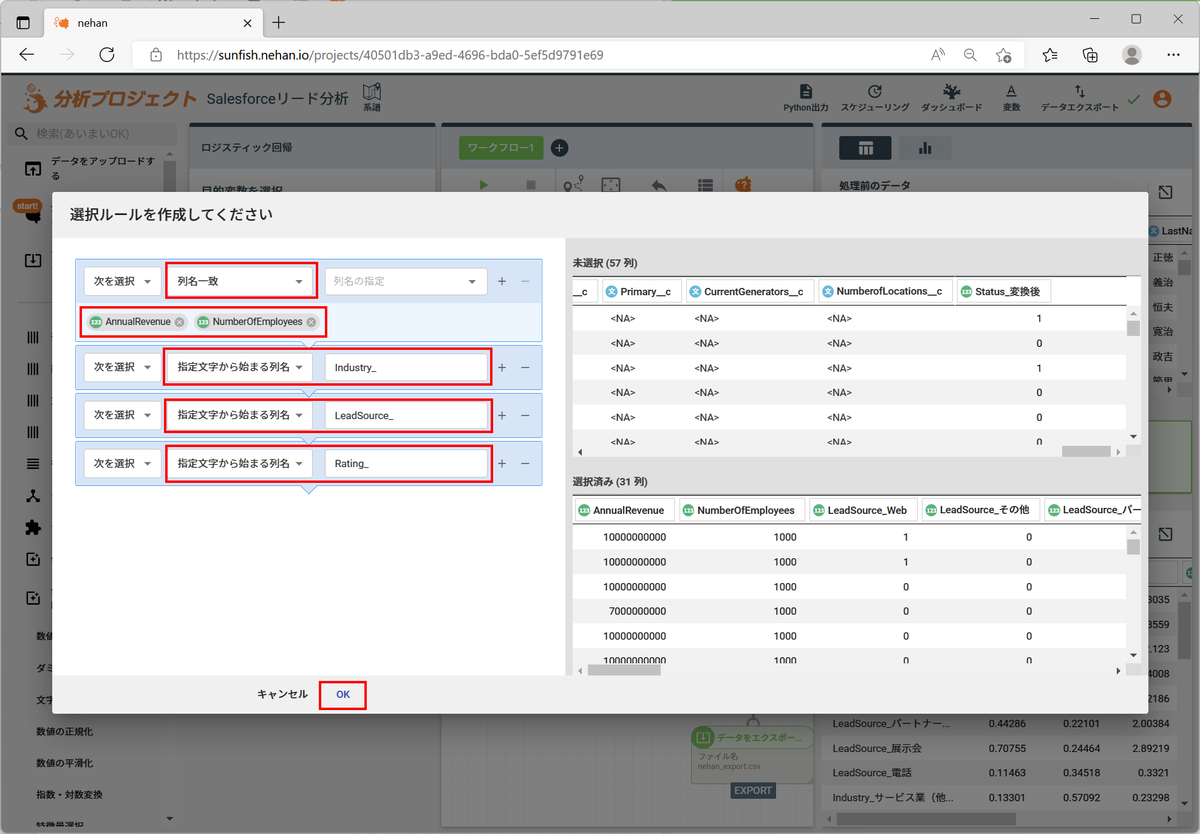The width and height of the screenshot is (1200, 834).
Task: Click the fit-to-screen frame icon
Action: (x=611, y=185)
